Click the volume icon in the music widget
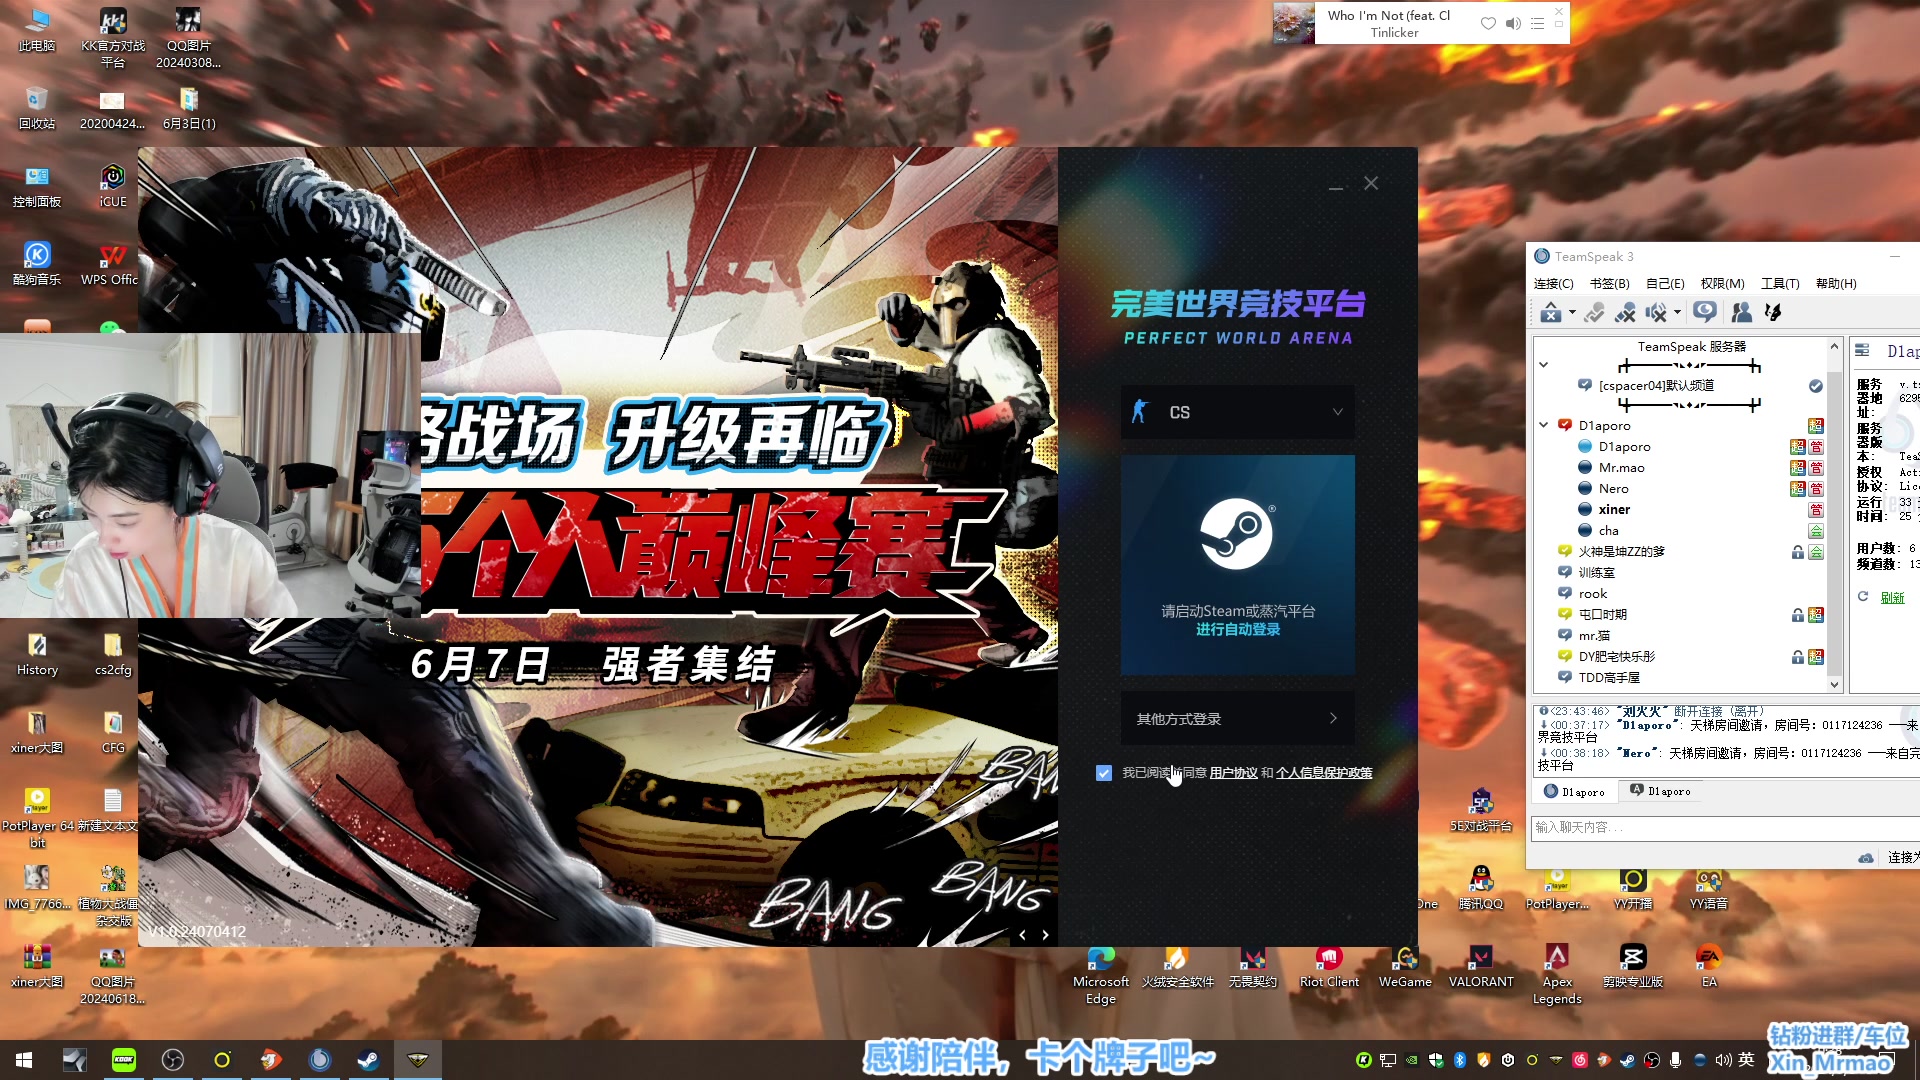 point(1513,23)
